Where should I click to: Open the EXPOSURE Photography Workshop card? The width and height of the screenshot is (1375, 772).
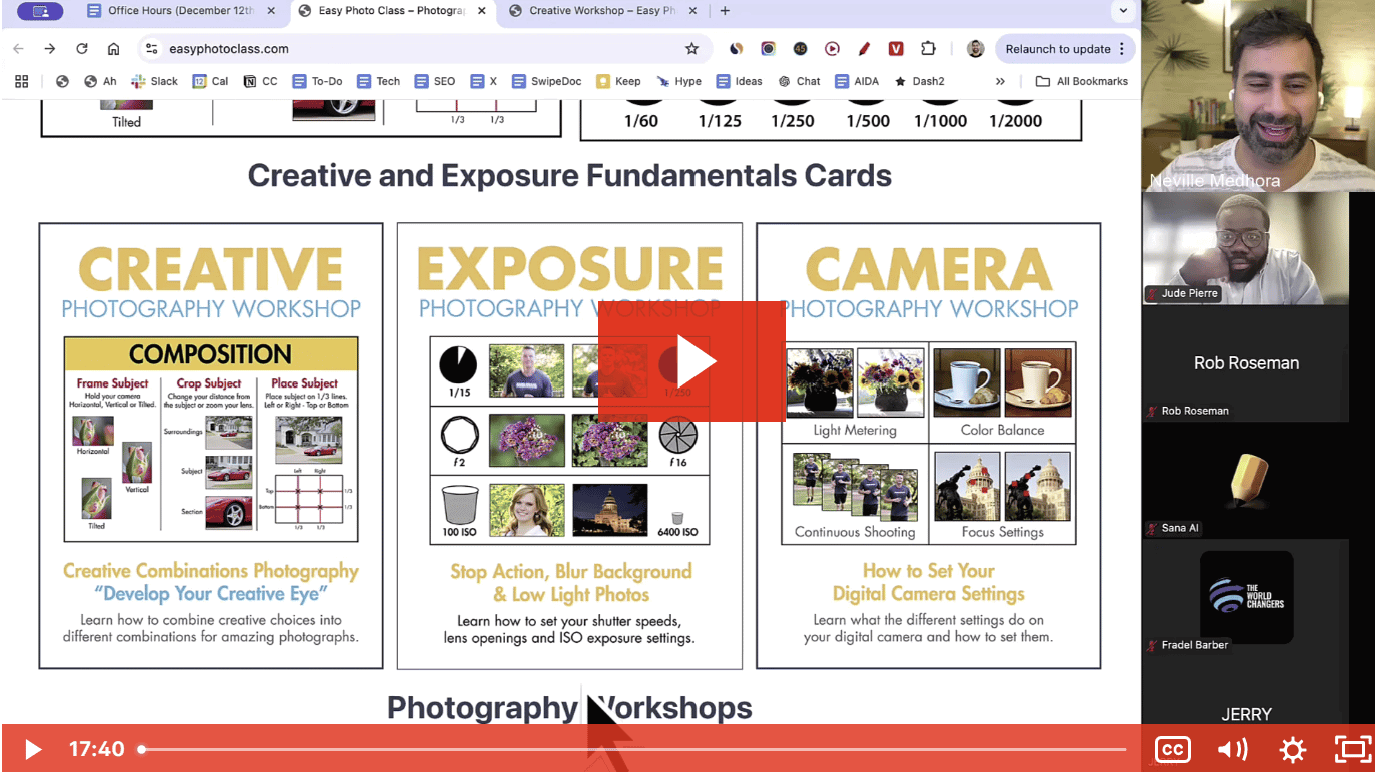point(570,446)
